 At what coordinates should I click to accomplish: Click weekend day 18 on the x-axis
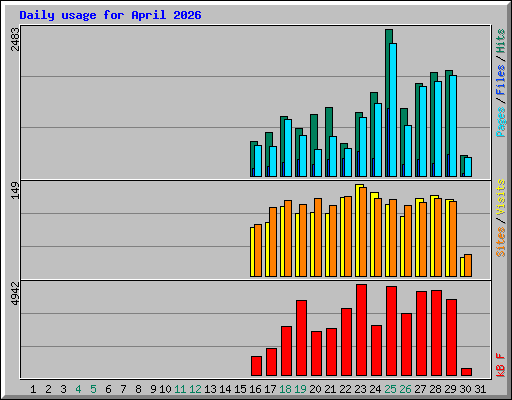tap(285, 389)
